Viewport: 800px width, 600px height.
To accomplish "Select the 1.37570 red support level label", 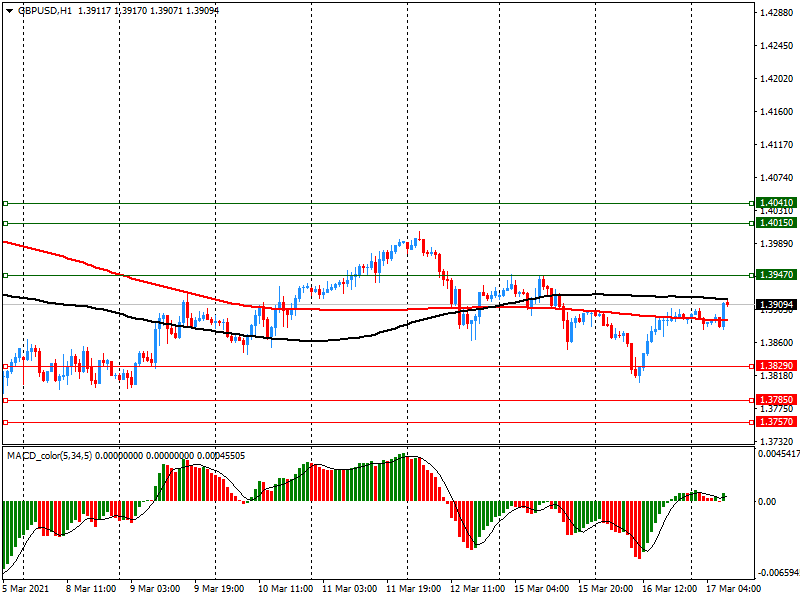I will [776, 422].
